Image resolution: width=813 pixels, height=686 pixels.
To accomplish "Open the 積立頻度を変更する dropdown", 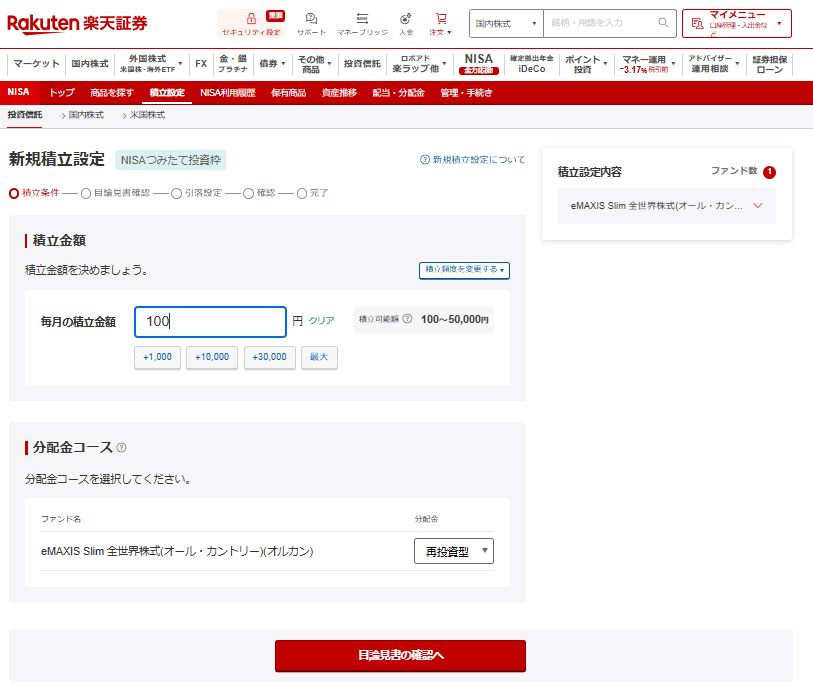I will (464, 270).
